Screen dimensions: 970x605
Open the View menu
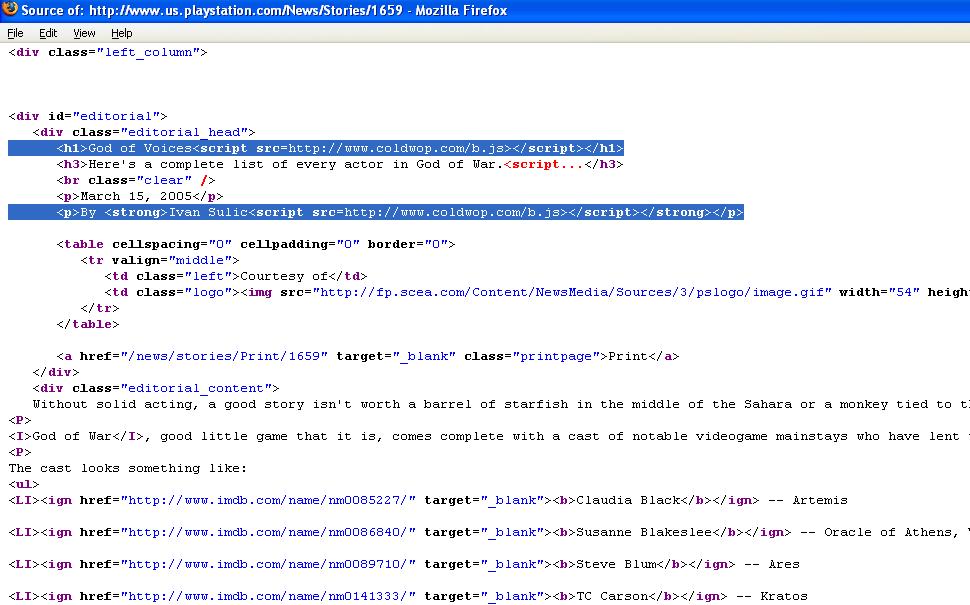point(84,33)
